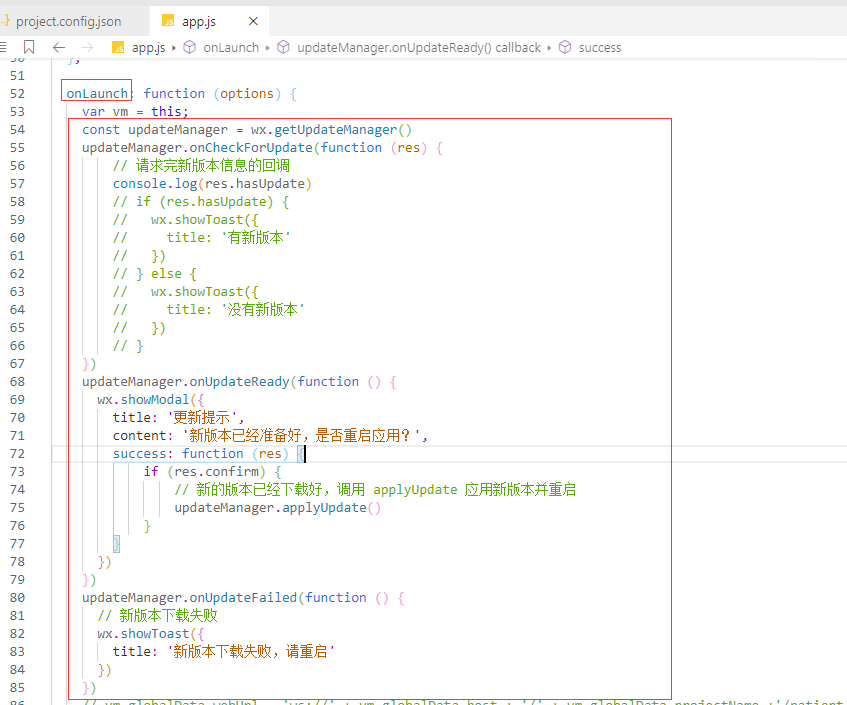Screen dimensions: 847x705
Task: Click line number 80 in gutter
Action: click(17, 598)
